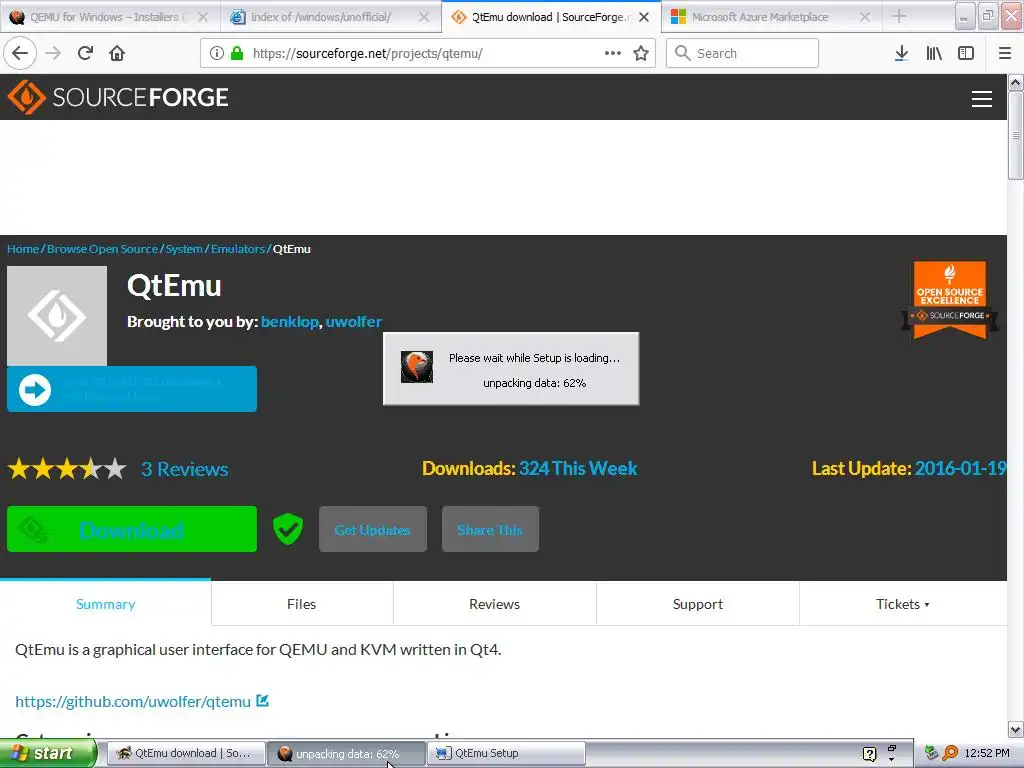Viewport: 1024px width, 768px height.
Task: Open the Reviews project tab
Action: click(494, 604)
